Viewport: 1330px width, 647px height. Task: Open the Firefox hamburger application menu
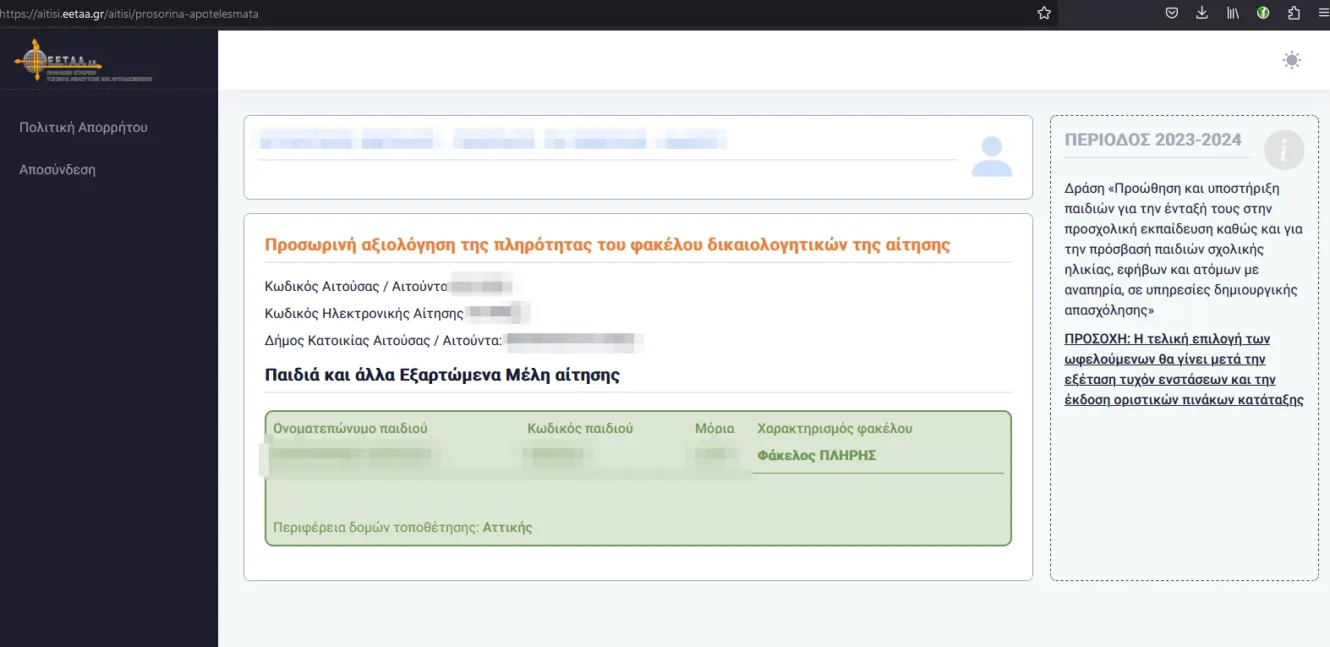click(x=1323, y=13)
